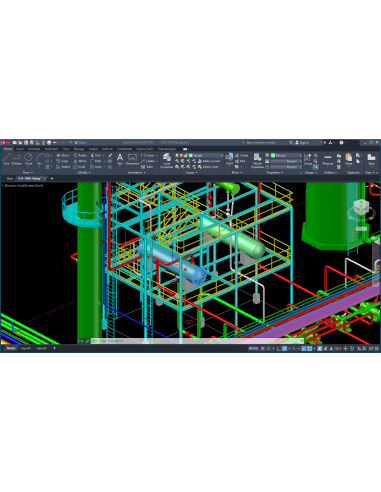Expand the Modify panel
The height and width of the screenshot is (492, 381).
tap(84, 173)
